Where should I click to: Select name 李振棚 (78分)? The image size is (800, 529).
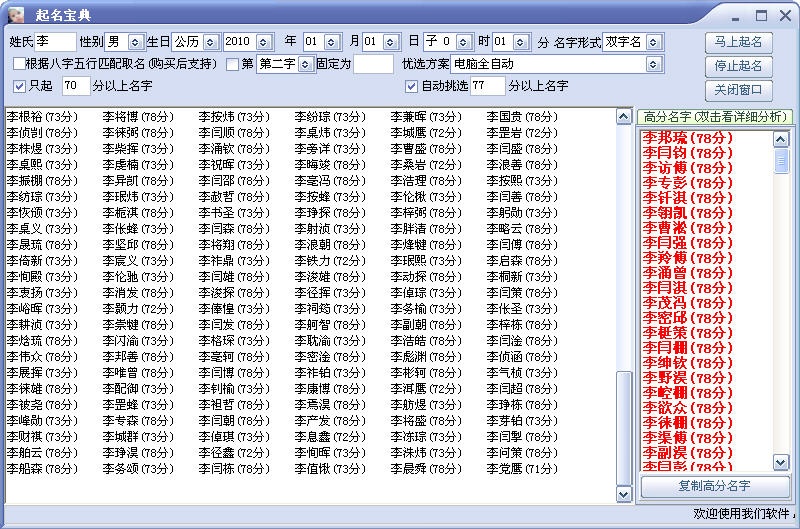point(42,181)
